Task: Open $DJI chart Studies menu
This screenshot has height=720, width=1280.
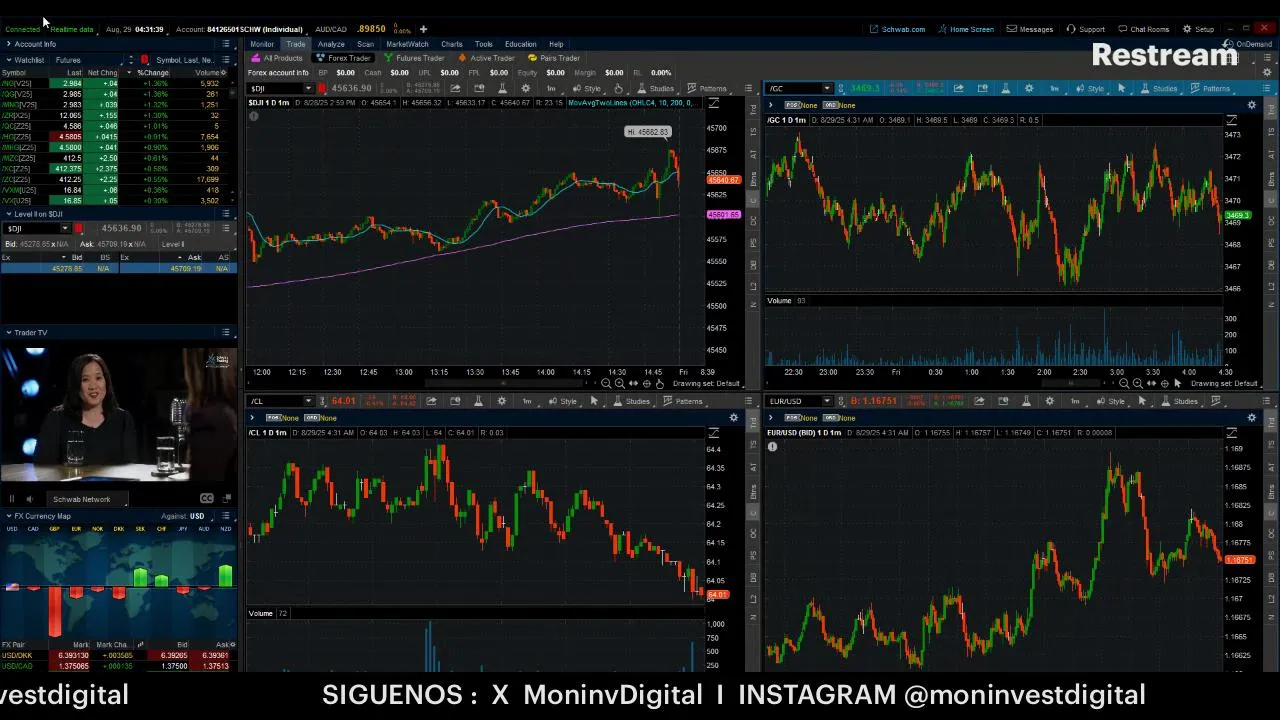Action: tap(655, 88)
